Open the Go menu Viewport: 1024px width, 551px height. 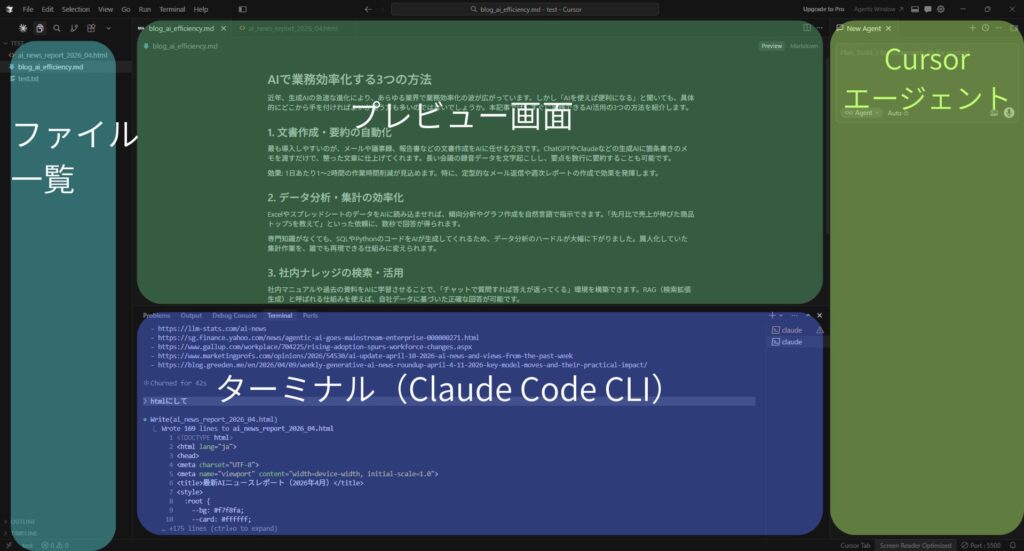coord(126,9)
